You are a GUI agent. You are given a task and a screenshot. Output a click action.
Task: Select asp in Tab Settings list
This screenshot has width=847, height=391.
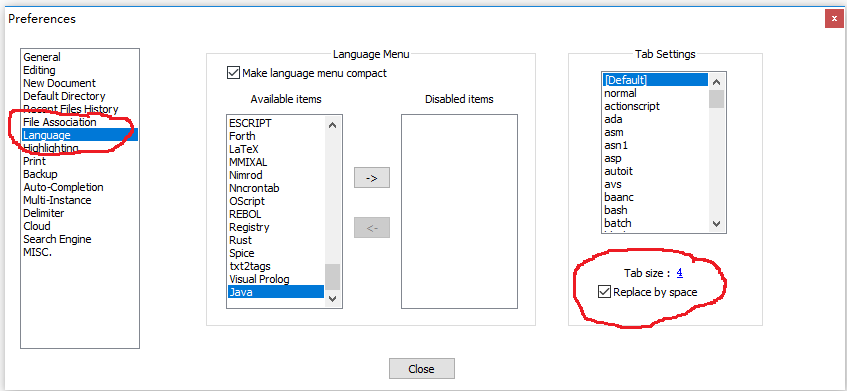coord(655,158)
